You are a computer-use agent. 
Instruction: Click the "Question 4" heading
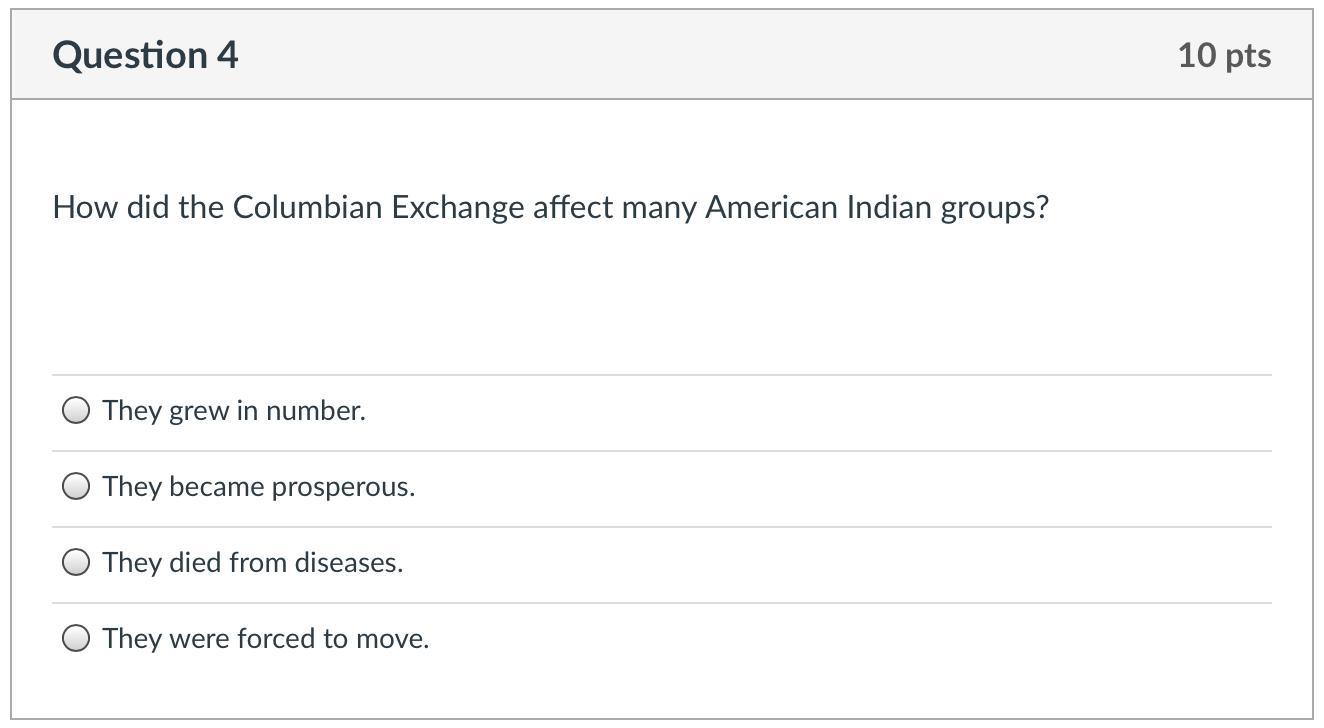pos(145,54)
